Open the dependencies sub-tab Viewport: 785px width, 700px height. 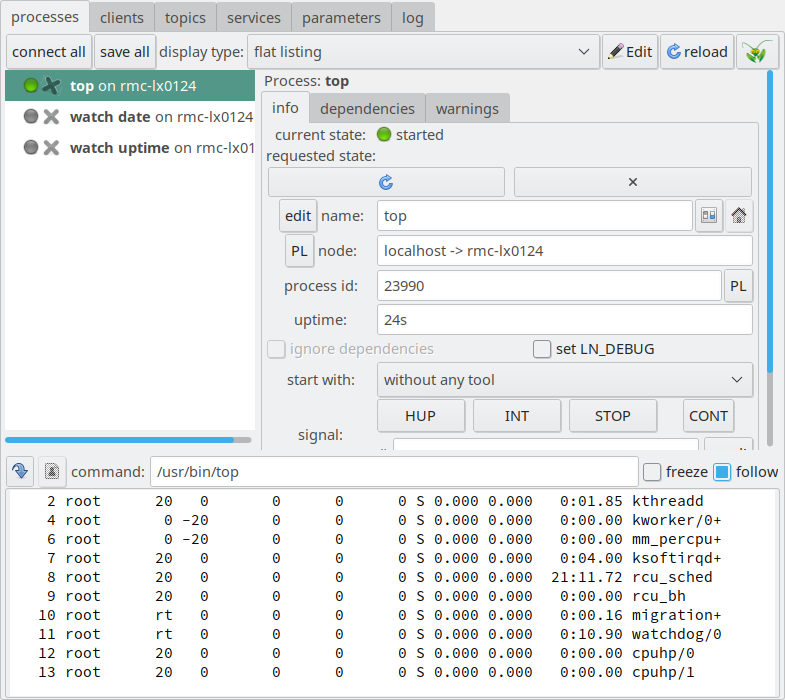pyautogui.click(x=367, y=109)
